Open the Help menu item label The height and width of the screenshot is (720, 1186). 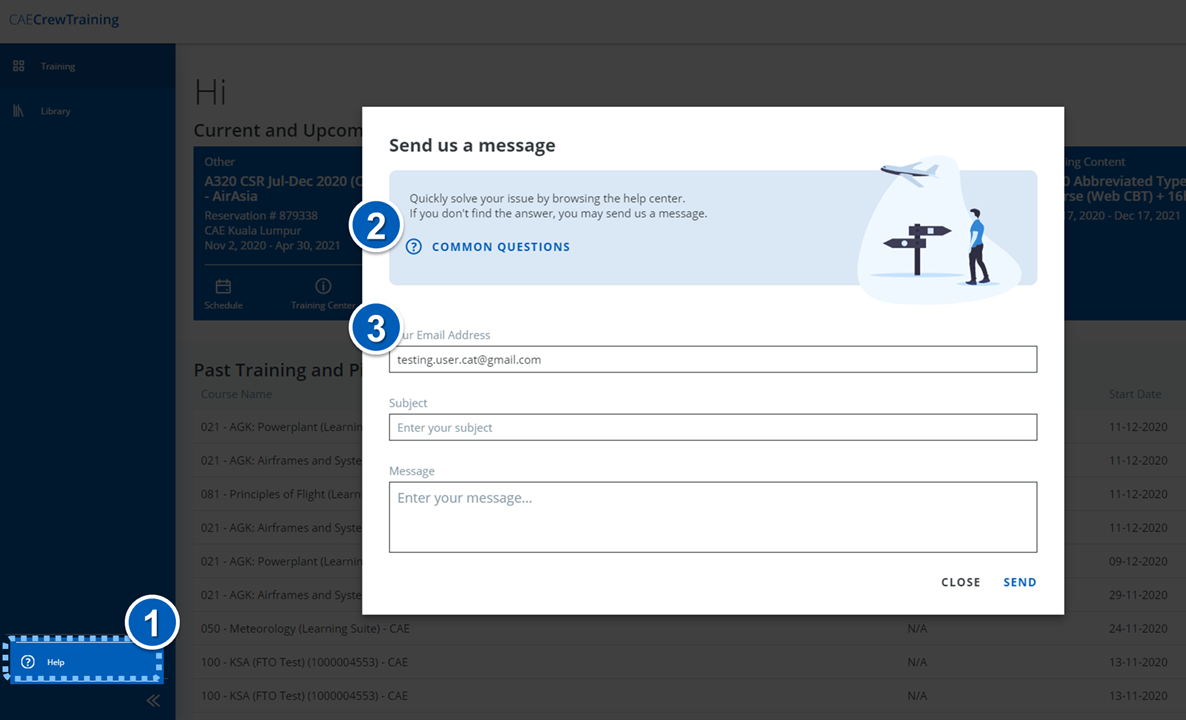click(x=56, y=662)
